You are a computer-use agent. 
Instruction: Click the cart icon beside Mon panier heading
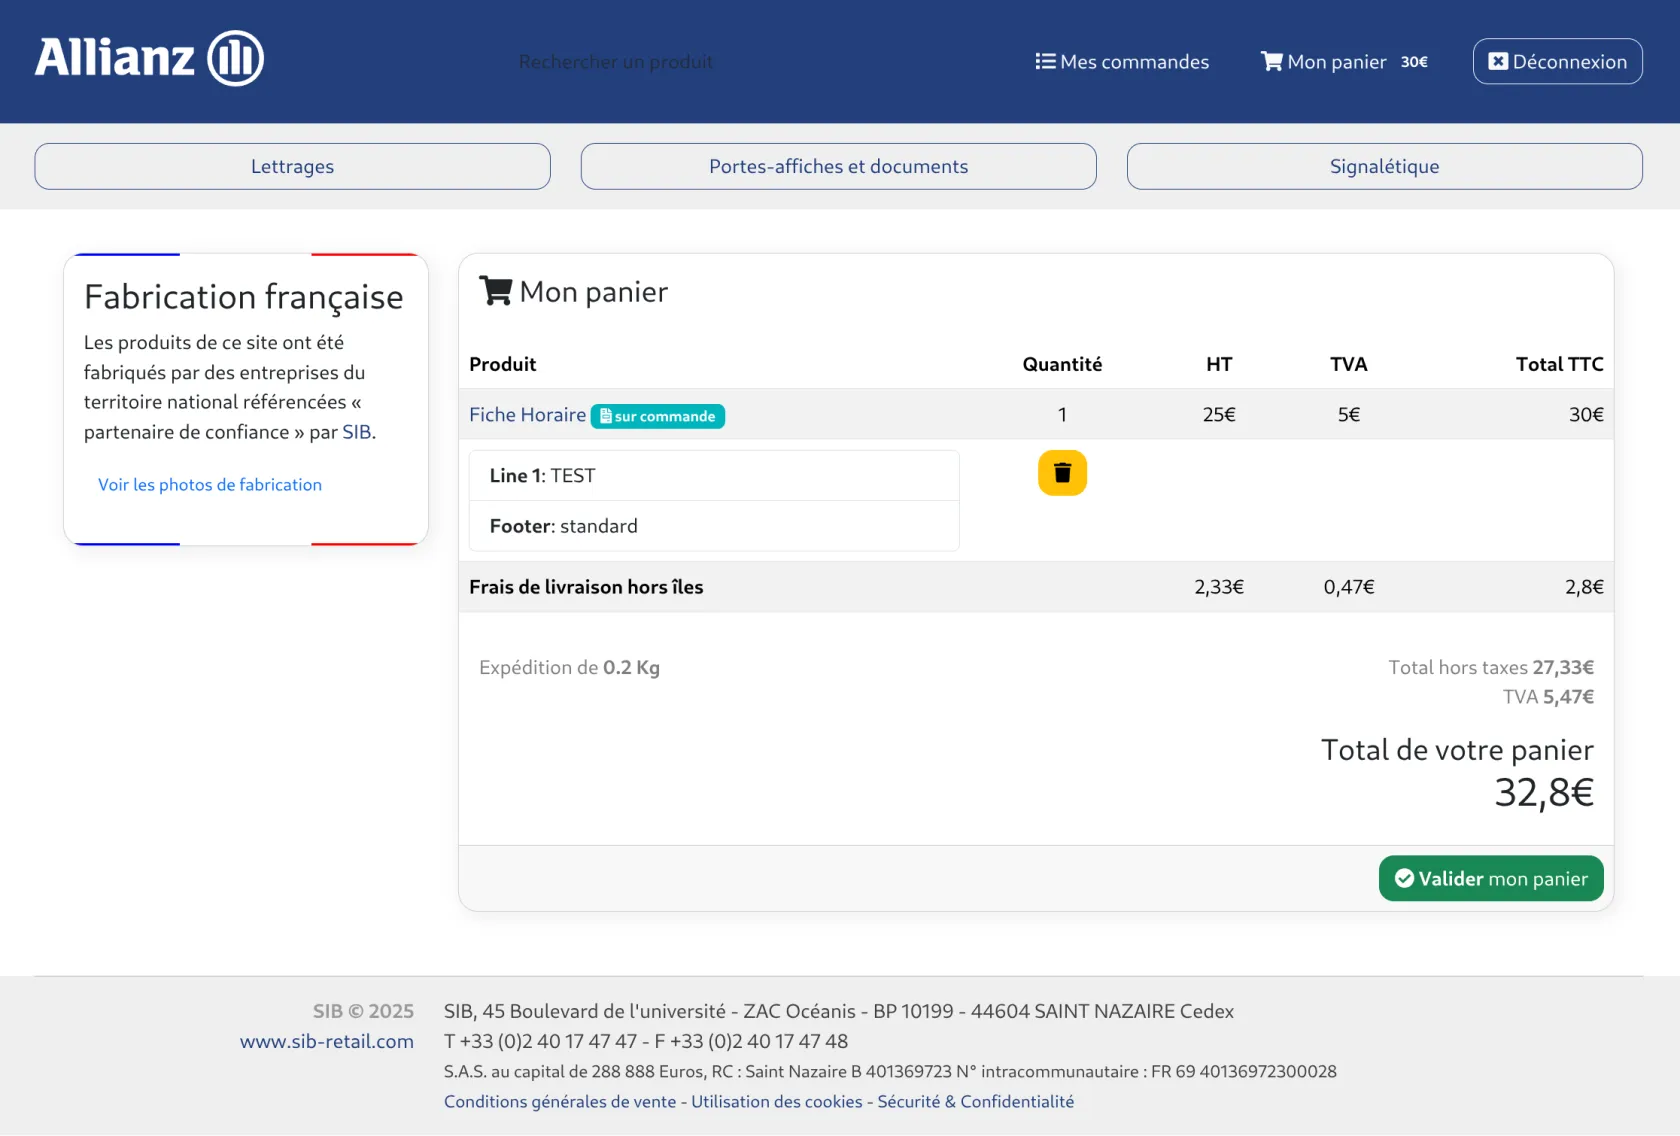[x=495, y=291]
